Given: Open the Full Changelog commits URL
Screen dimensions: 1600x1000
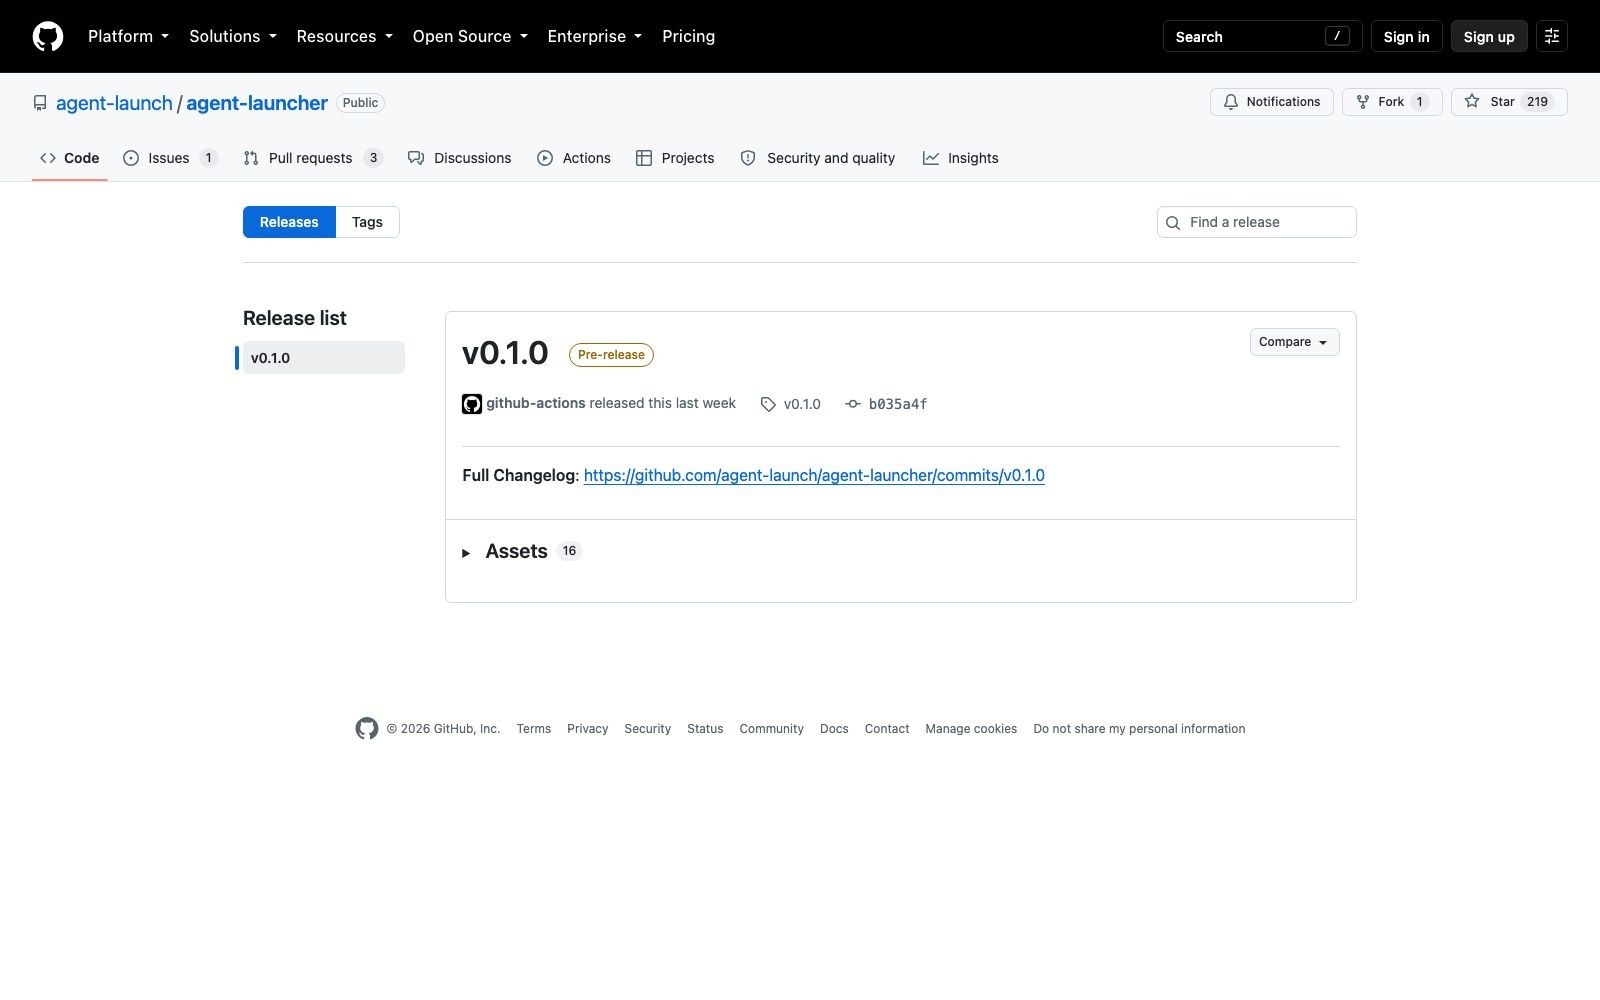Looking at the screenshot, I should point(814,475).
